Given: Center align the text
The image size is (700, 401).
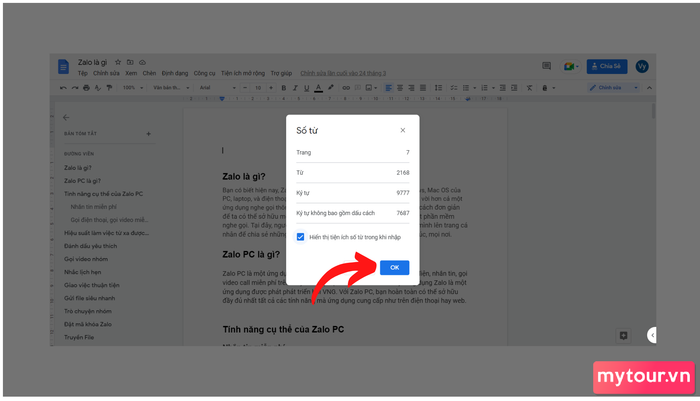Looking at the screenshot, I should coord(400,88).
